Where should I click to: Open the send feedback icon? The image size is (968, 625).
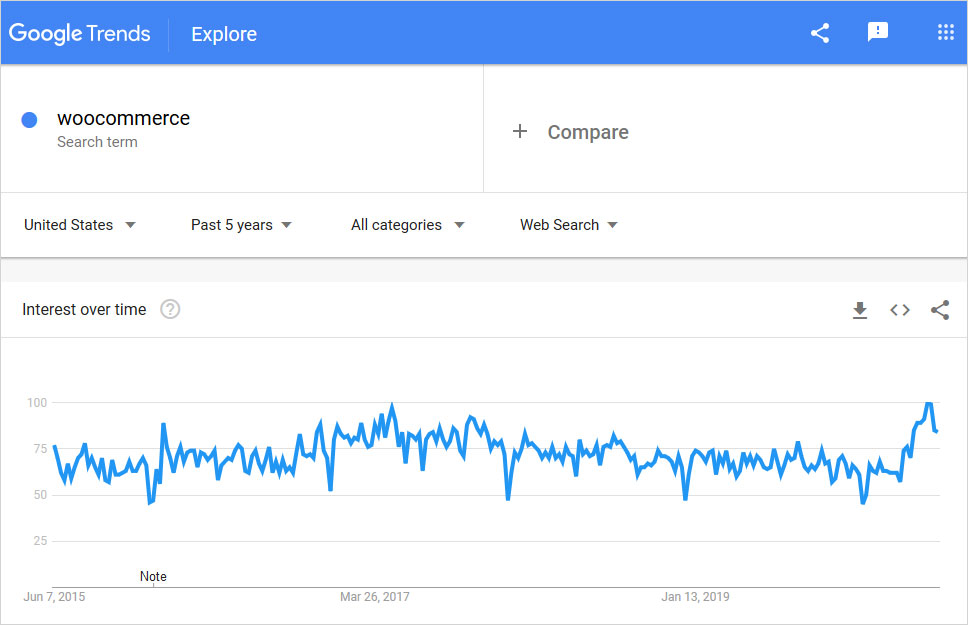877,33
